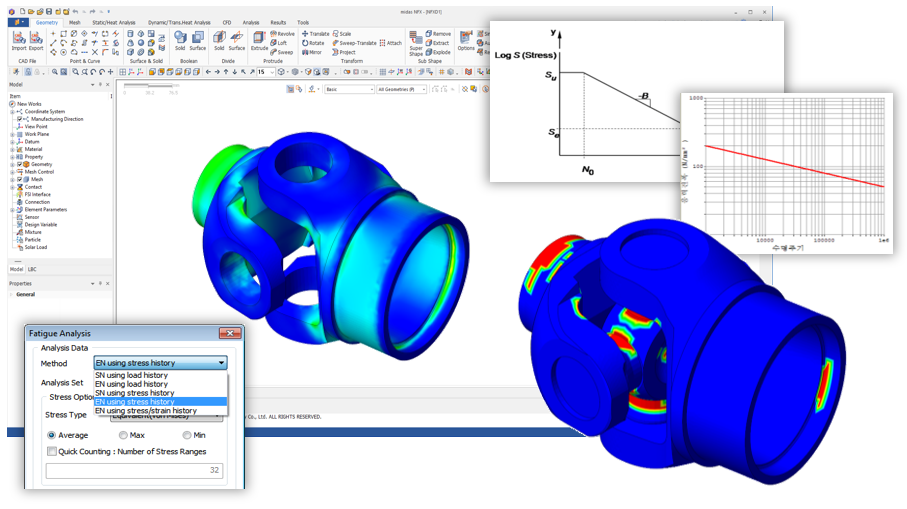Toggle the Geometry visibility checkbox
Image resolution: width=907 pixels, height=509 pixels.
point(20,164)
